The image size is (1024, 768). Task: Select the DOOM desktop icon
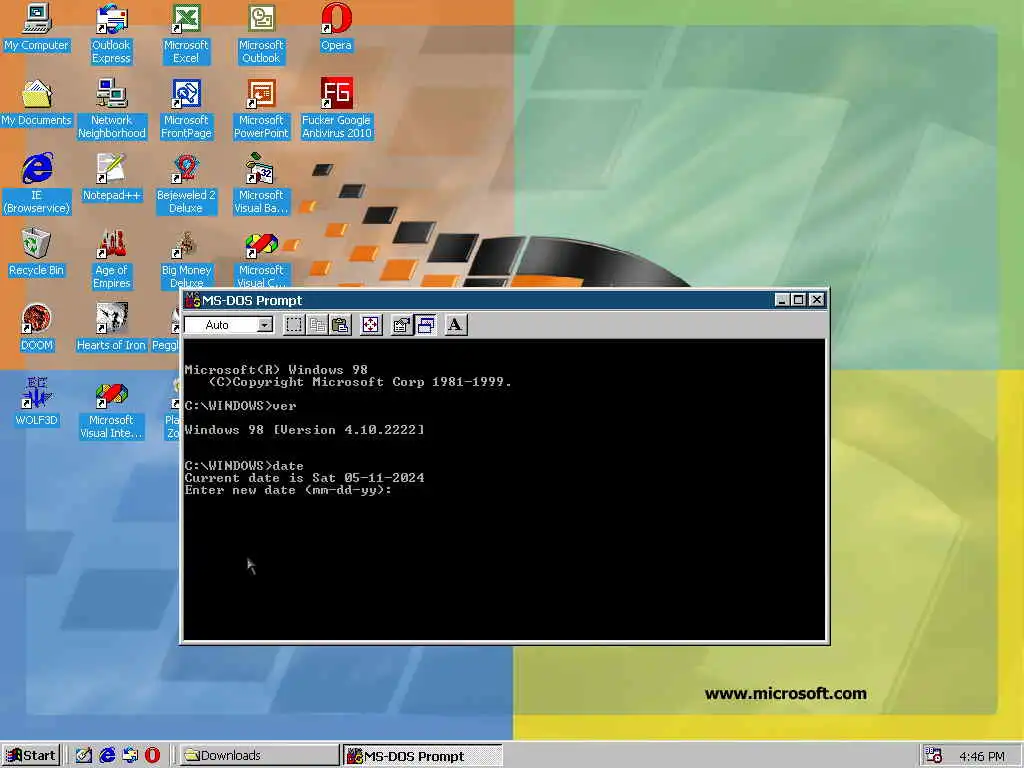coord(37,328)
